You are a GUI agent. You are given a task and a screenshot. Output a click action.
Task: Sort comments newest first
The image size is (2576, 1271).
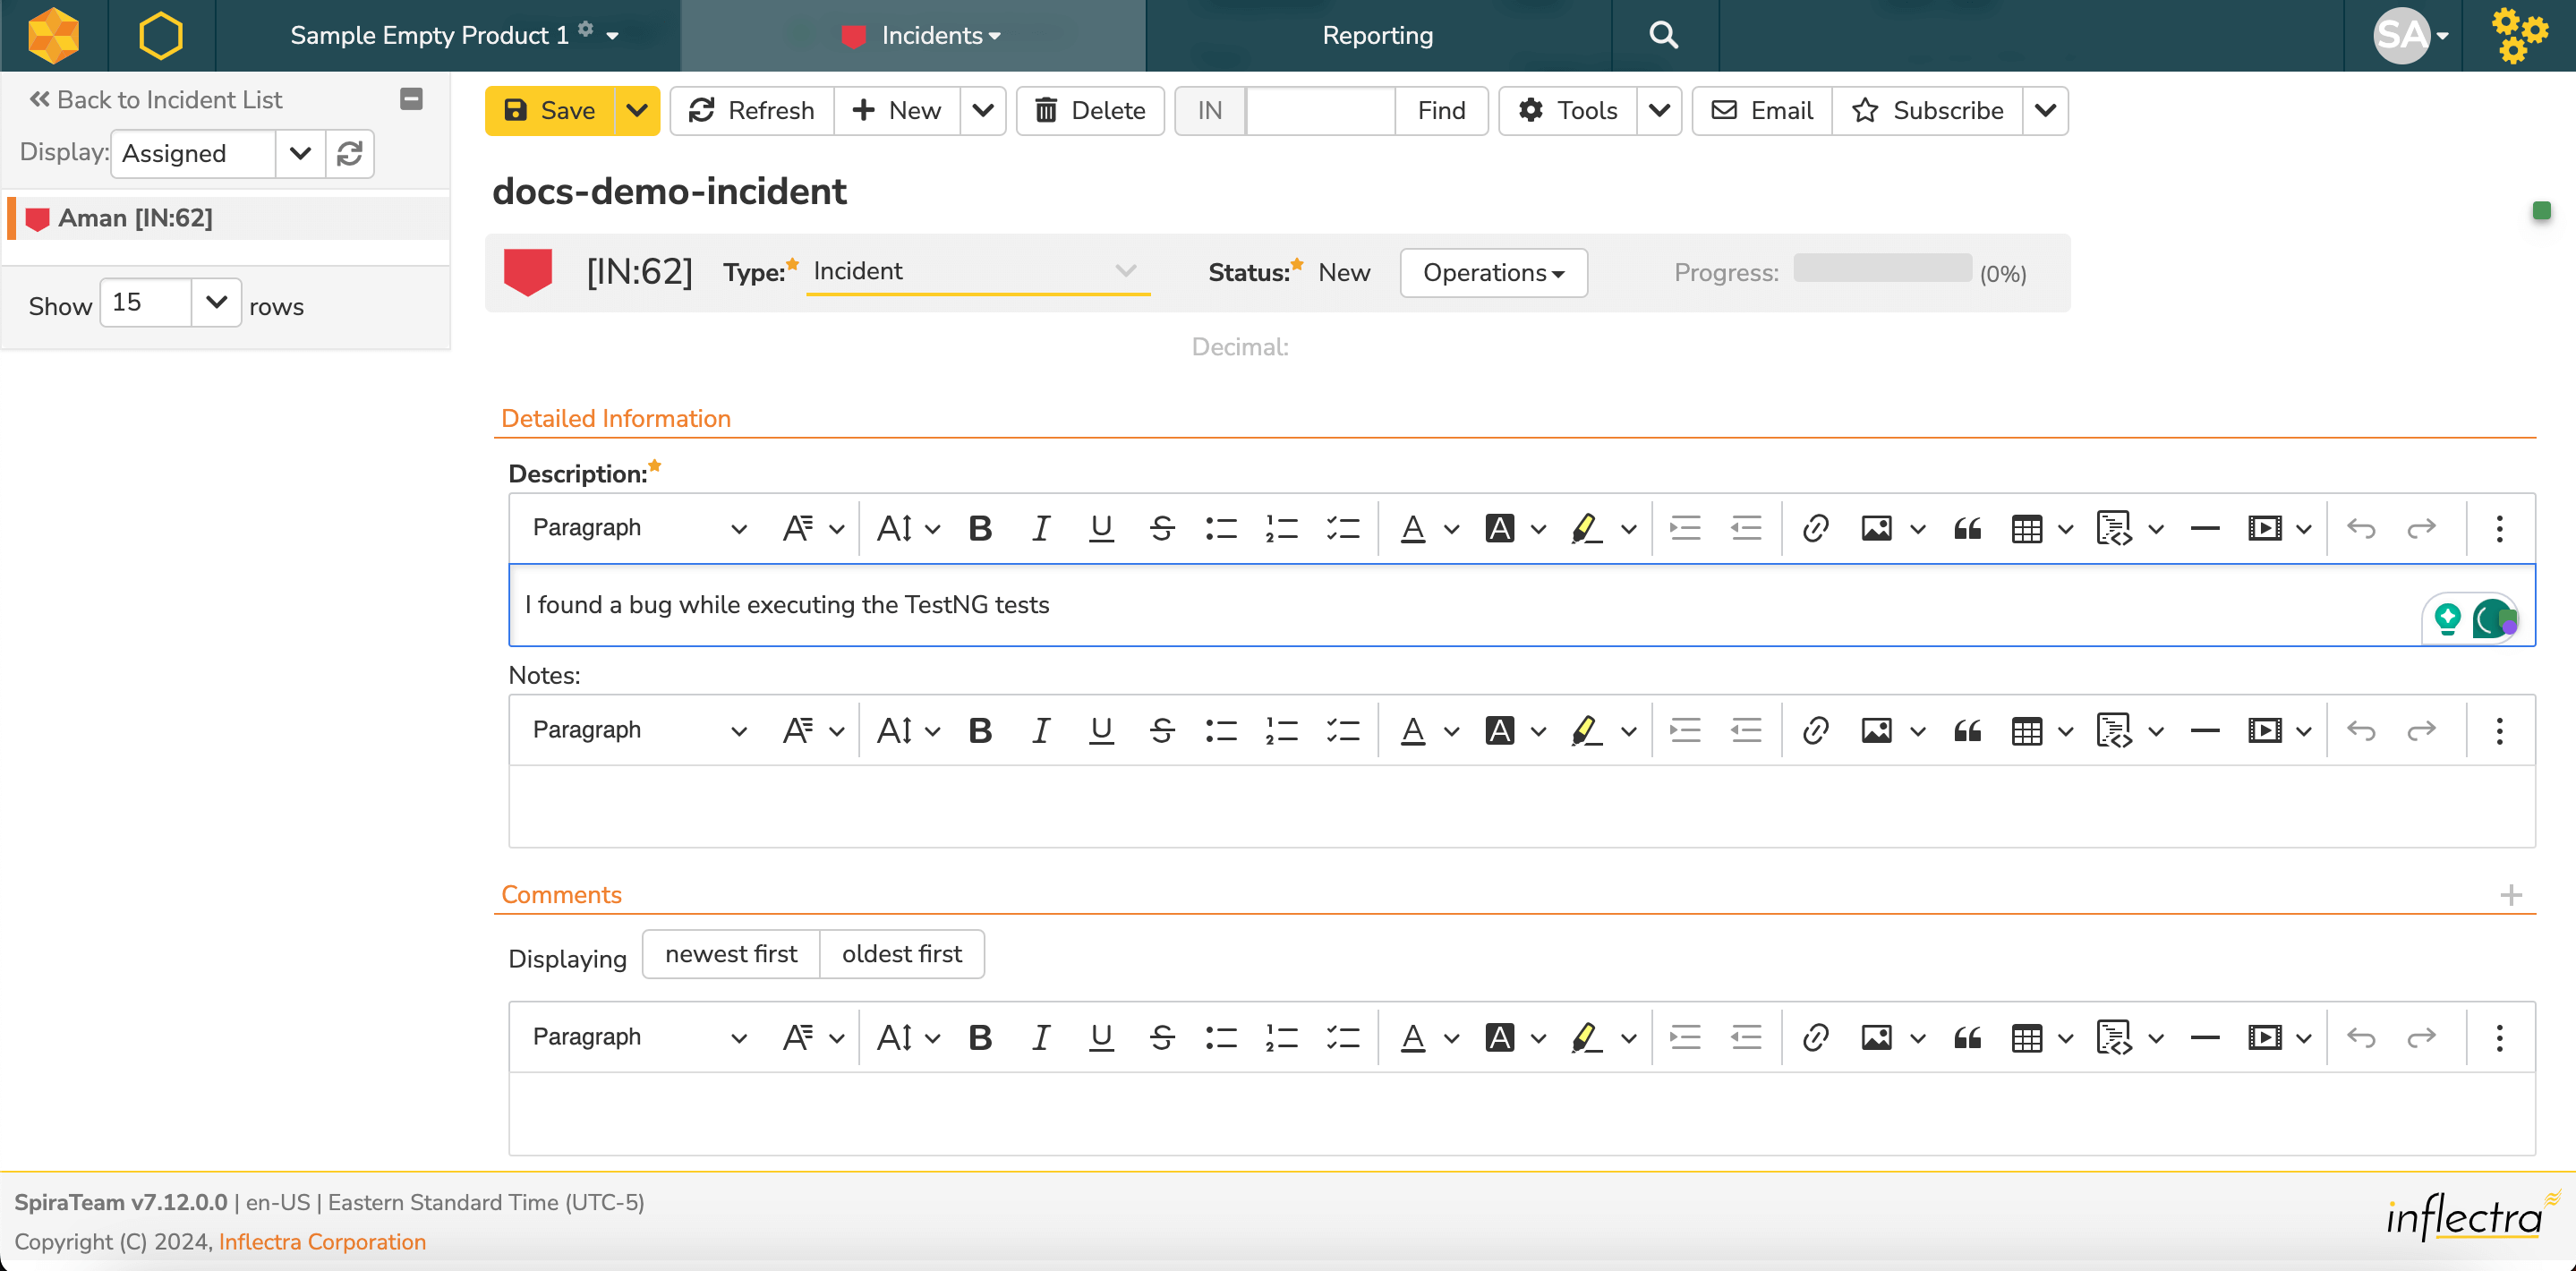point(730,954)
